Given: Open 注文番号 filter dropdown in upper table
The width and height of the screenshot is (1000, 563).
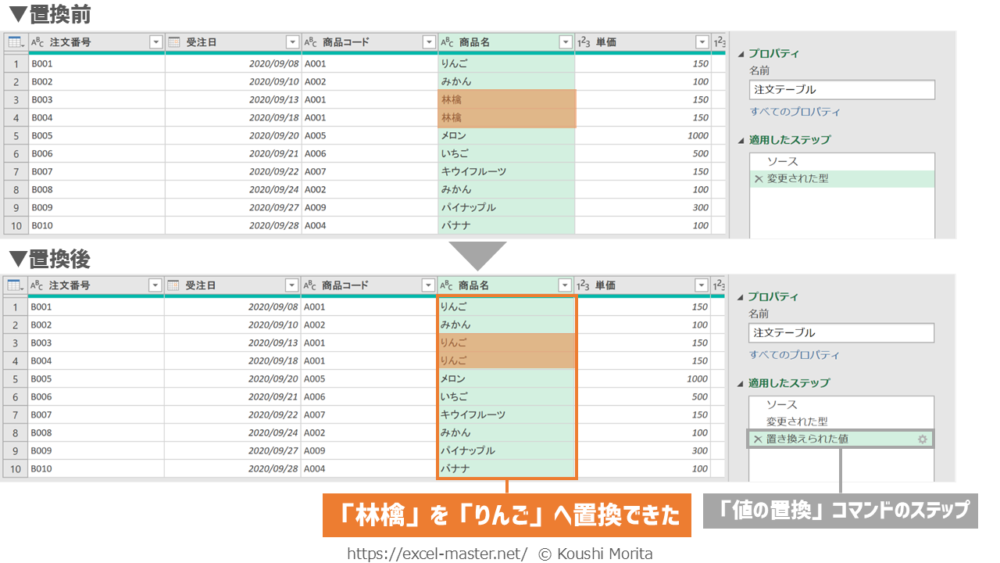Looking at the screenshot, I should [155, 42].
